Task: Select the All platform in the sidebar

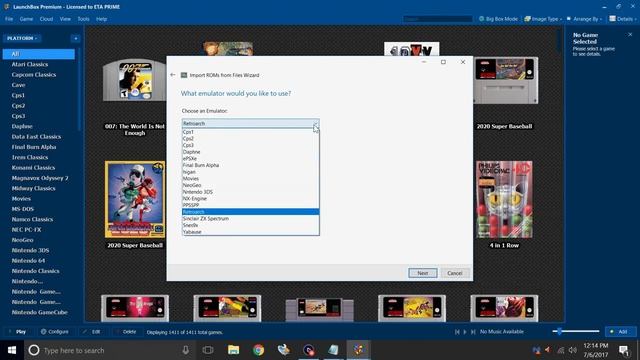Action: pos(39,54)
